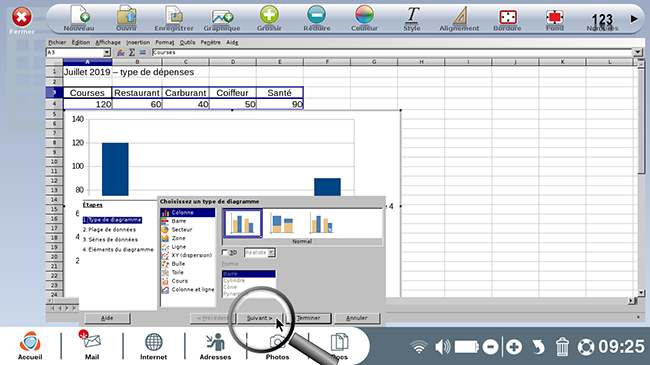This screenshot has width=650, height=365.
Task: Insert a chart with the Graphique icon
Action: point(222,17)
